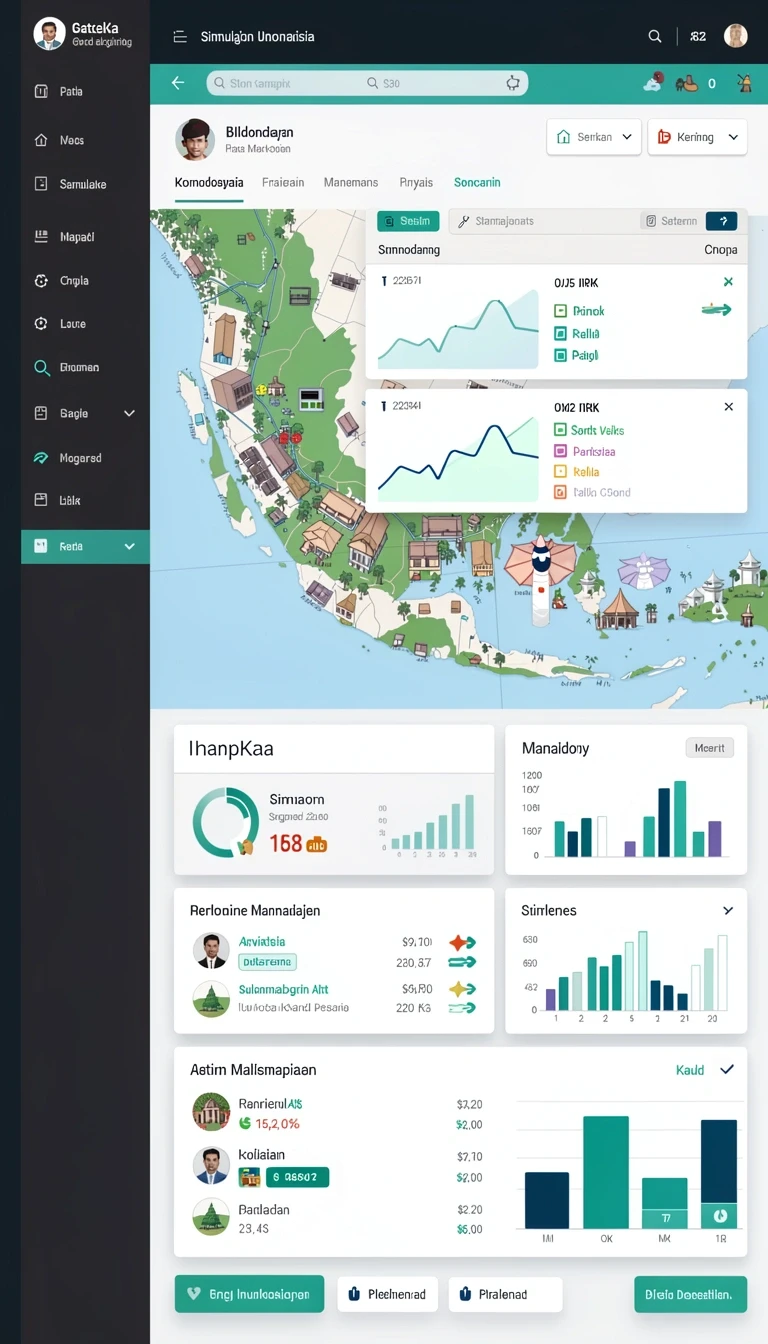768x1344 pixels.
Task: Click the Plralenad button
Action: [x=505, y=1294]
